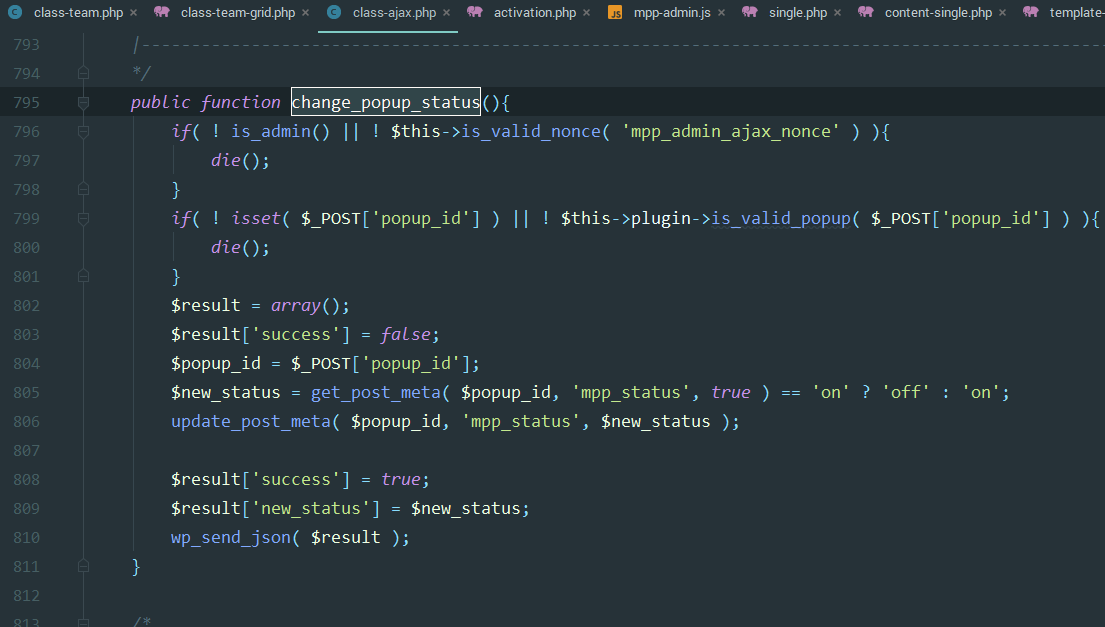This screenshot has height=627, width=1105.
Task: Close the class-team-grid.php tab
Action: coord(305,13)
